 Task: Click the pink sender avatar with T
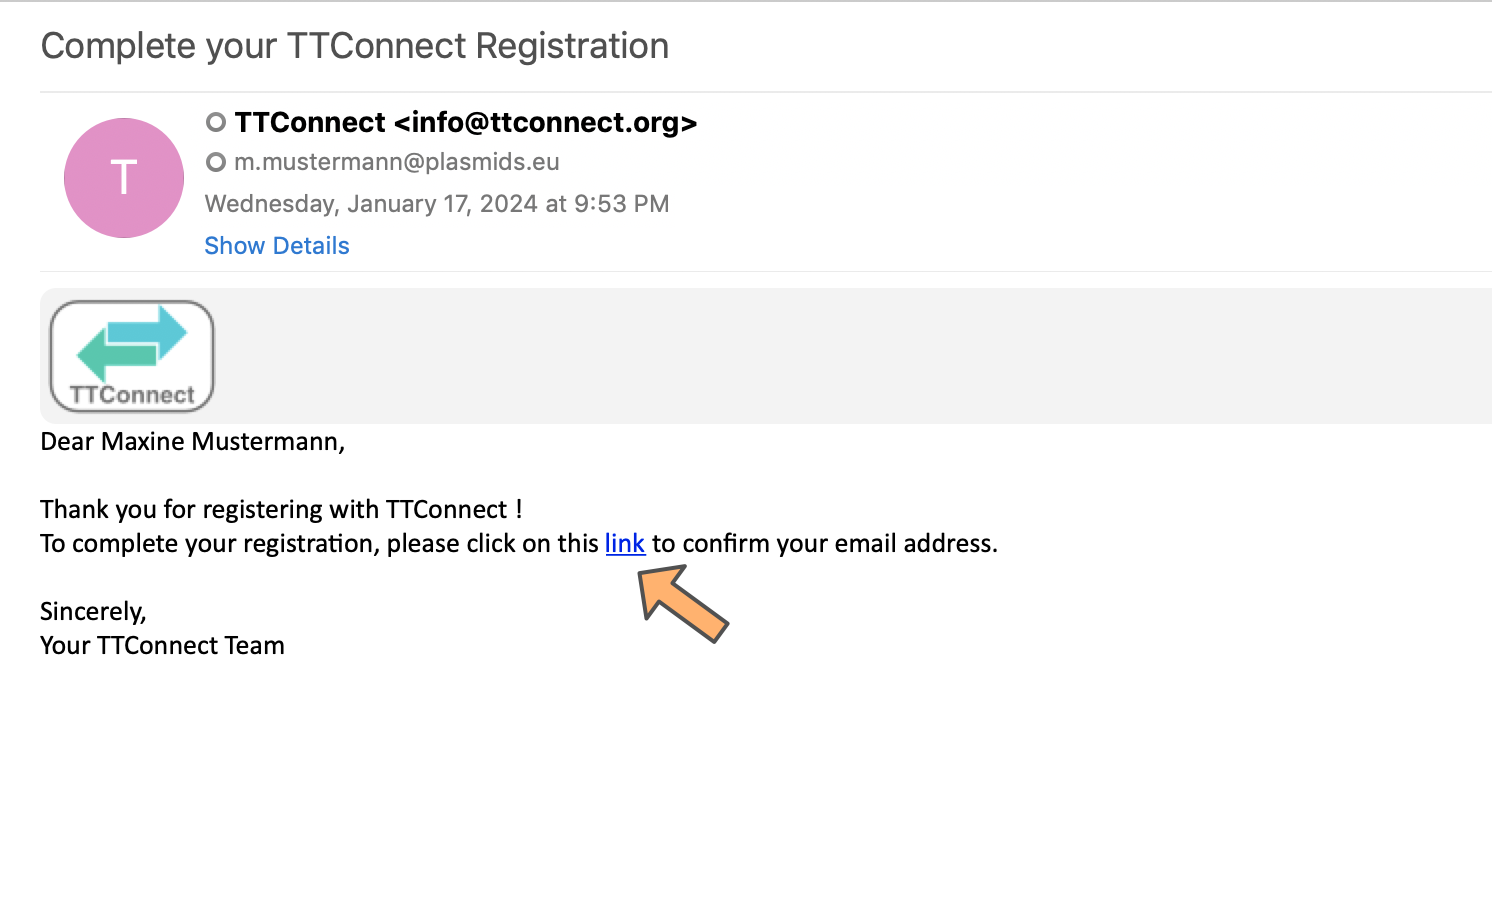[x=124, y=178]
